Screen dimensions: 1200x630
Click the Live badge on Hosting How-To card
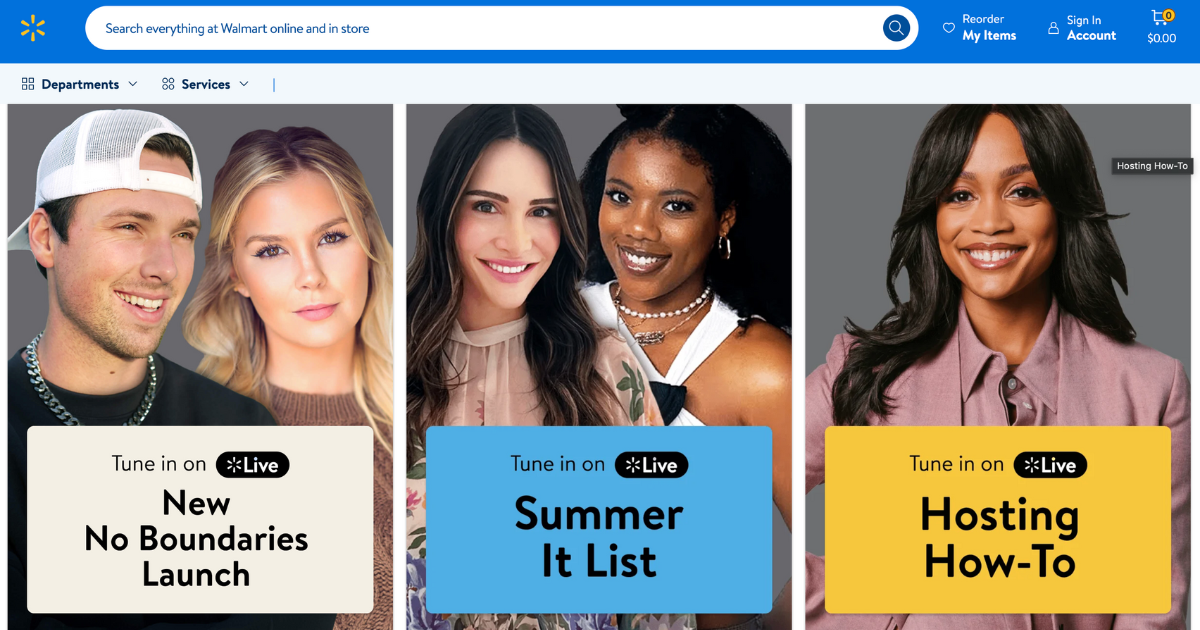tap(1050, 465)
